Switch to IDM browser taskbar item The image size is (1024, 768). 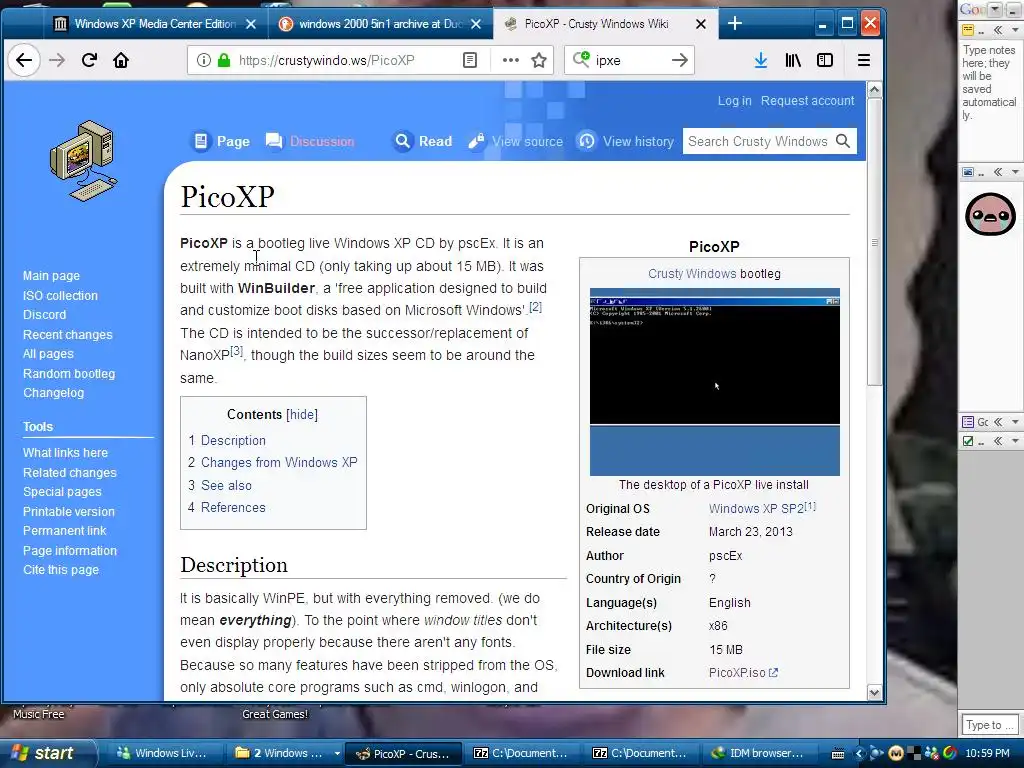click(x=758, y=753)
